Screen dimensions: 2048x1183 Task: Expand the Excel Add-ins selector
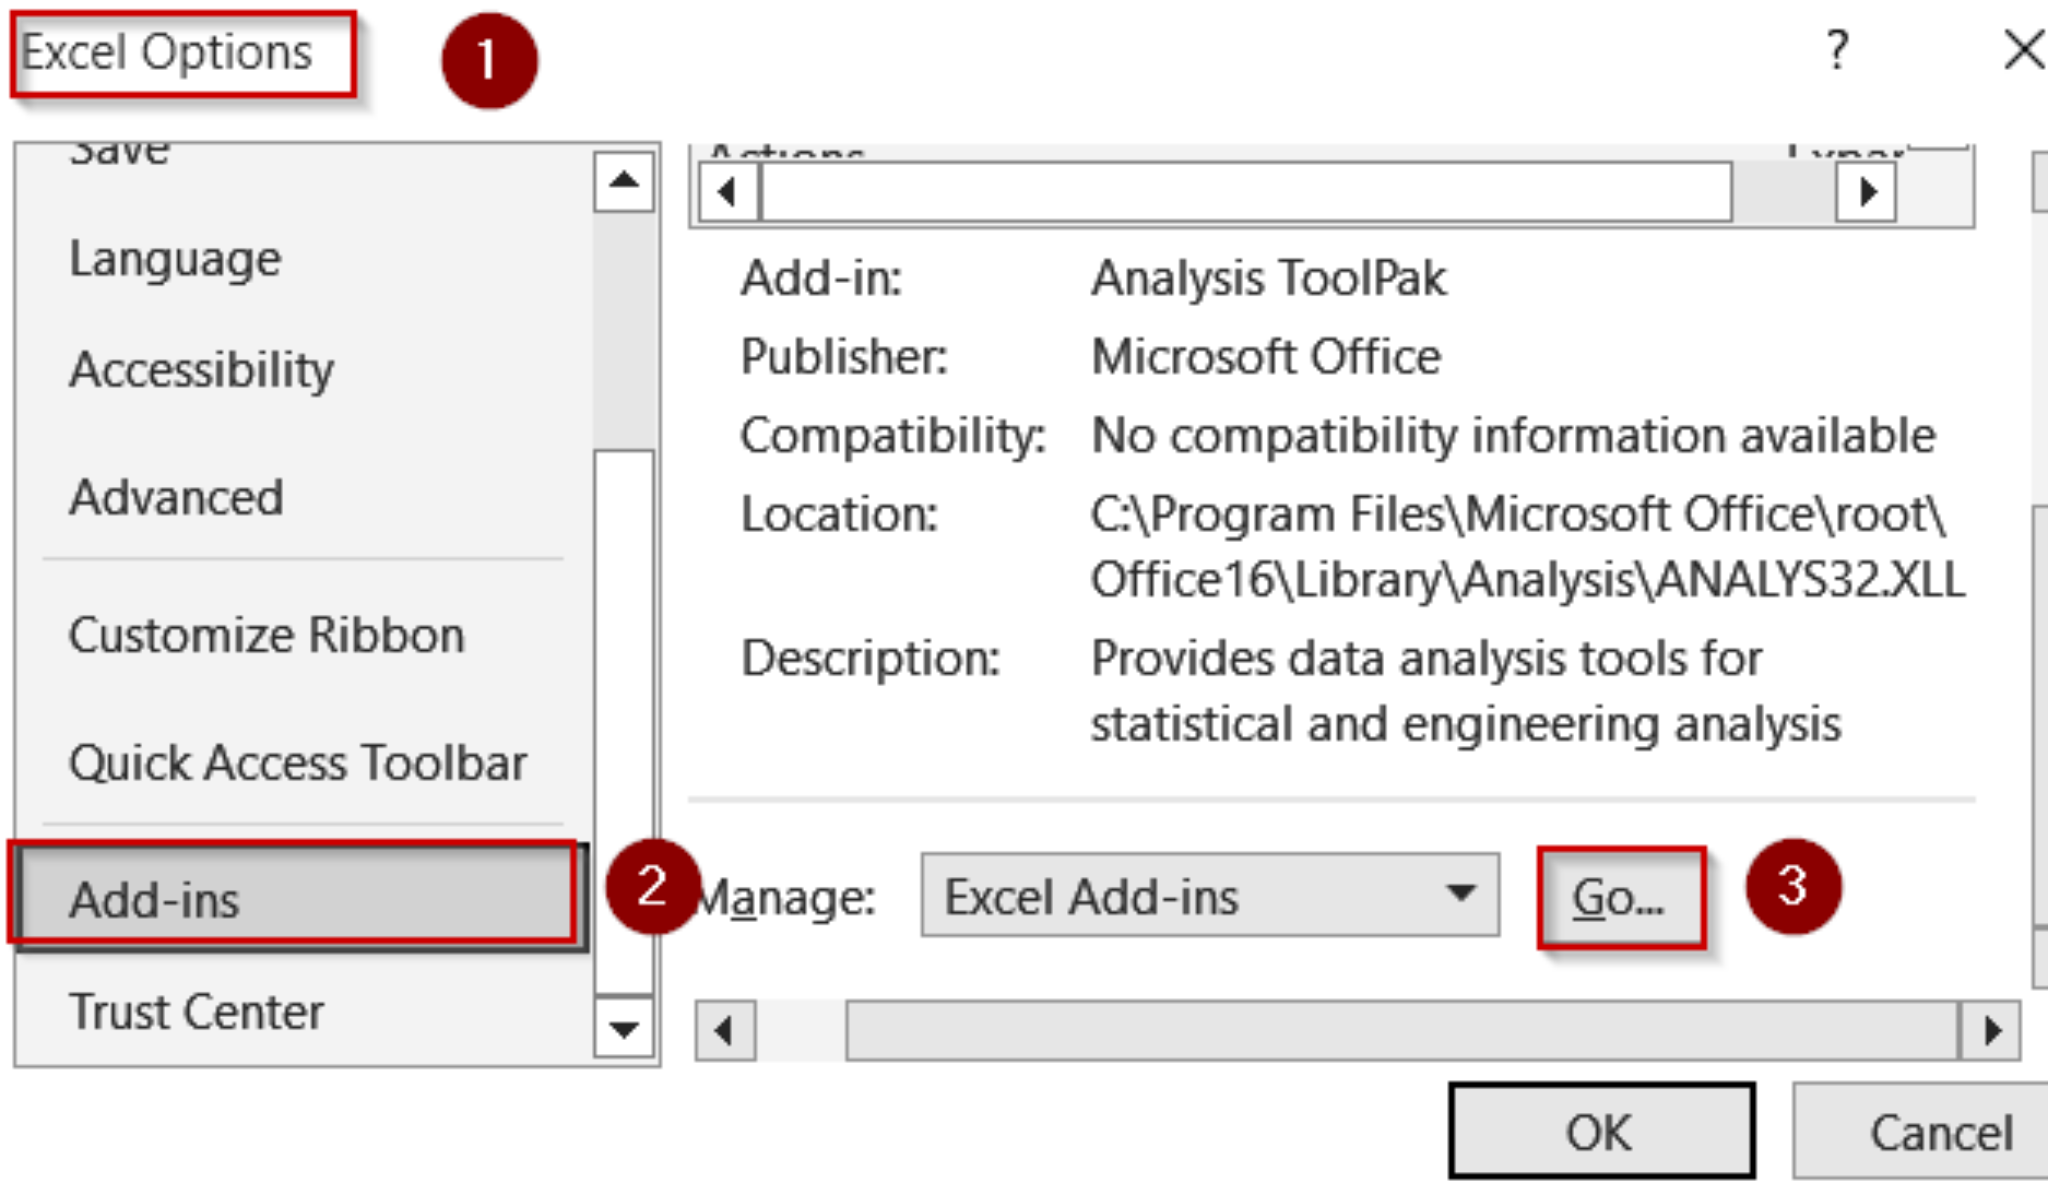1210,895
